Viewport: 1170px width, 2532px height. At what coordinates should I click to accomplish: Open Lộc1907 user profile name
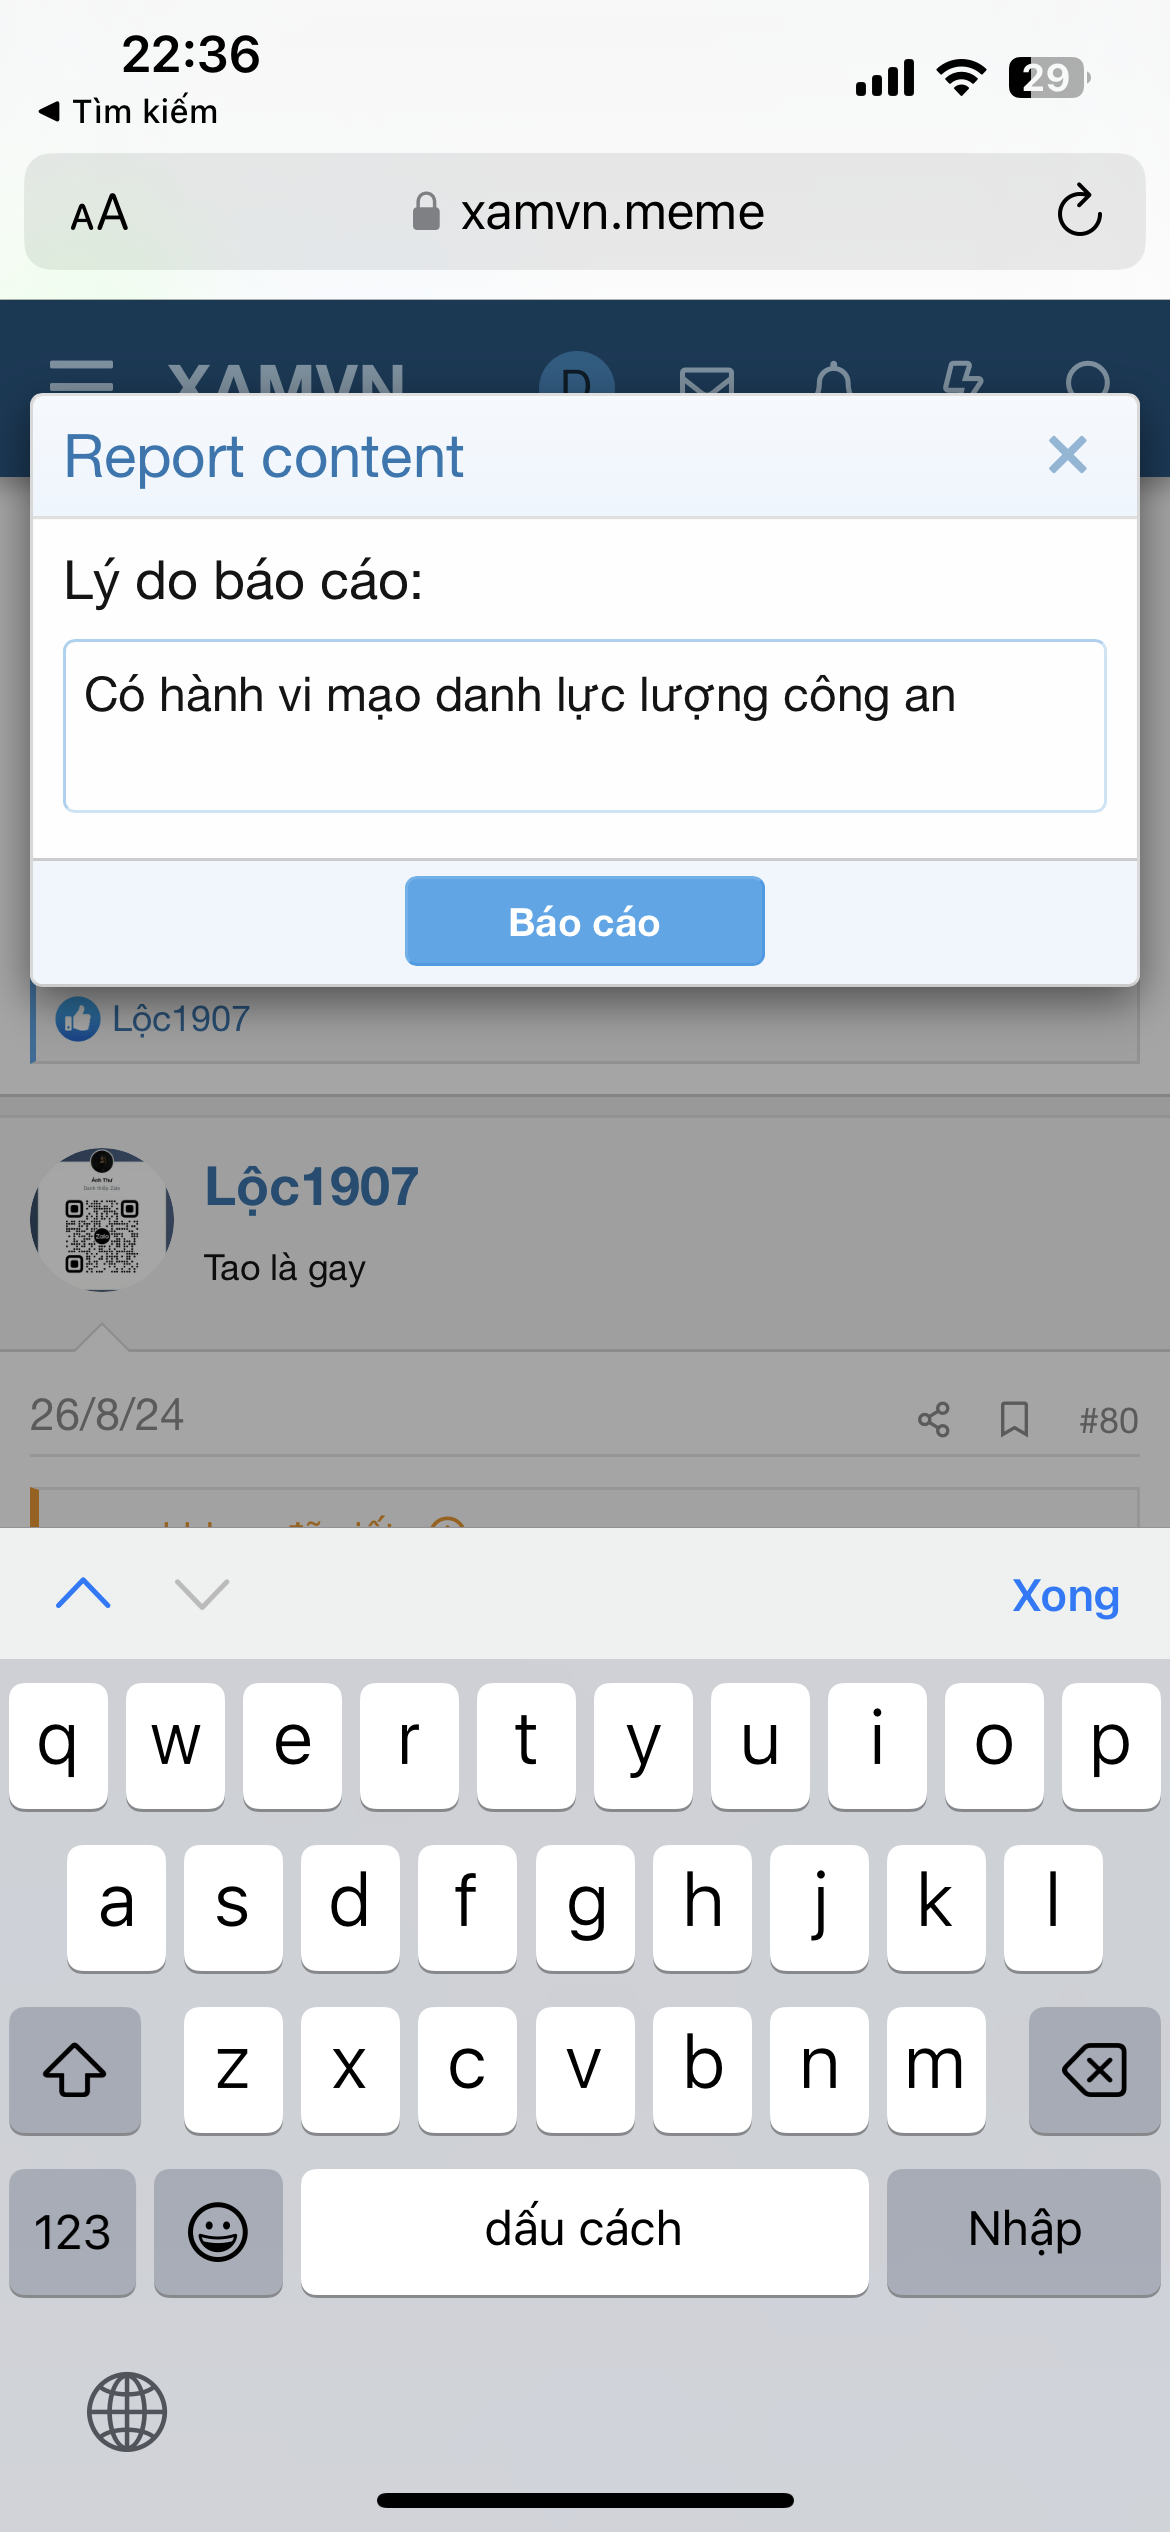(x=311, y=1188)
